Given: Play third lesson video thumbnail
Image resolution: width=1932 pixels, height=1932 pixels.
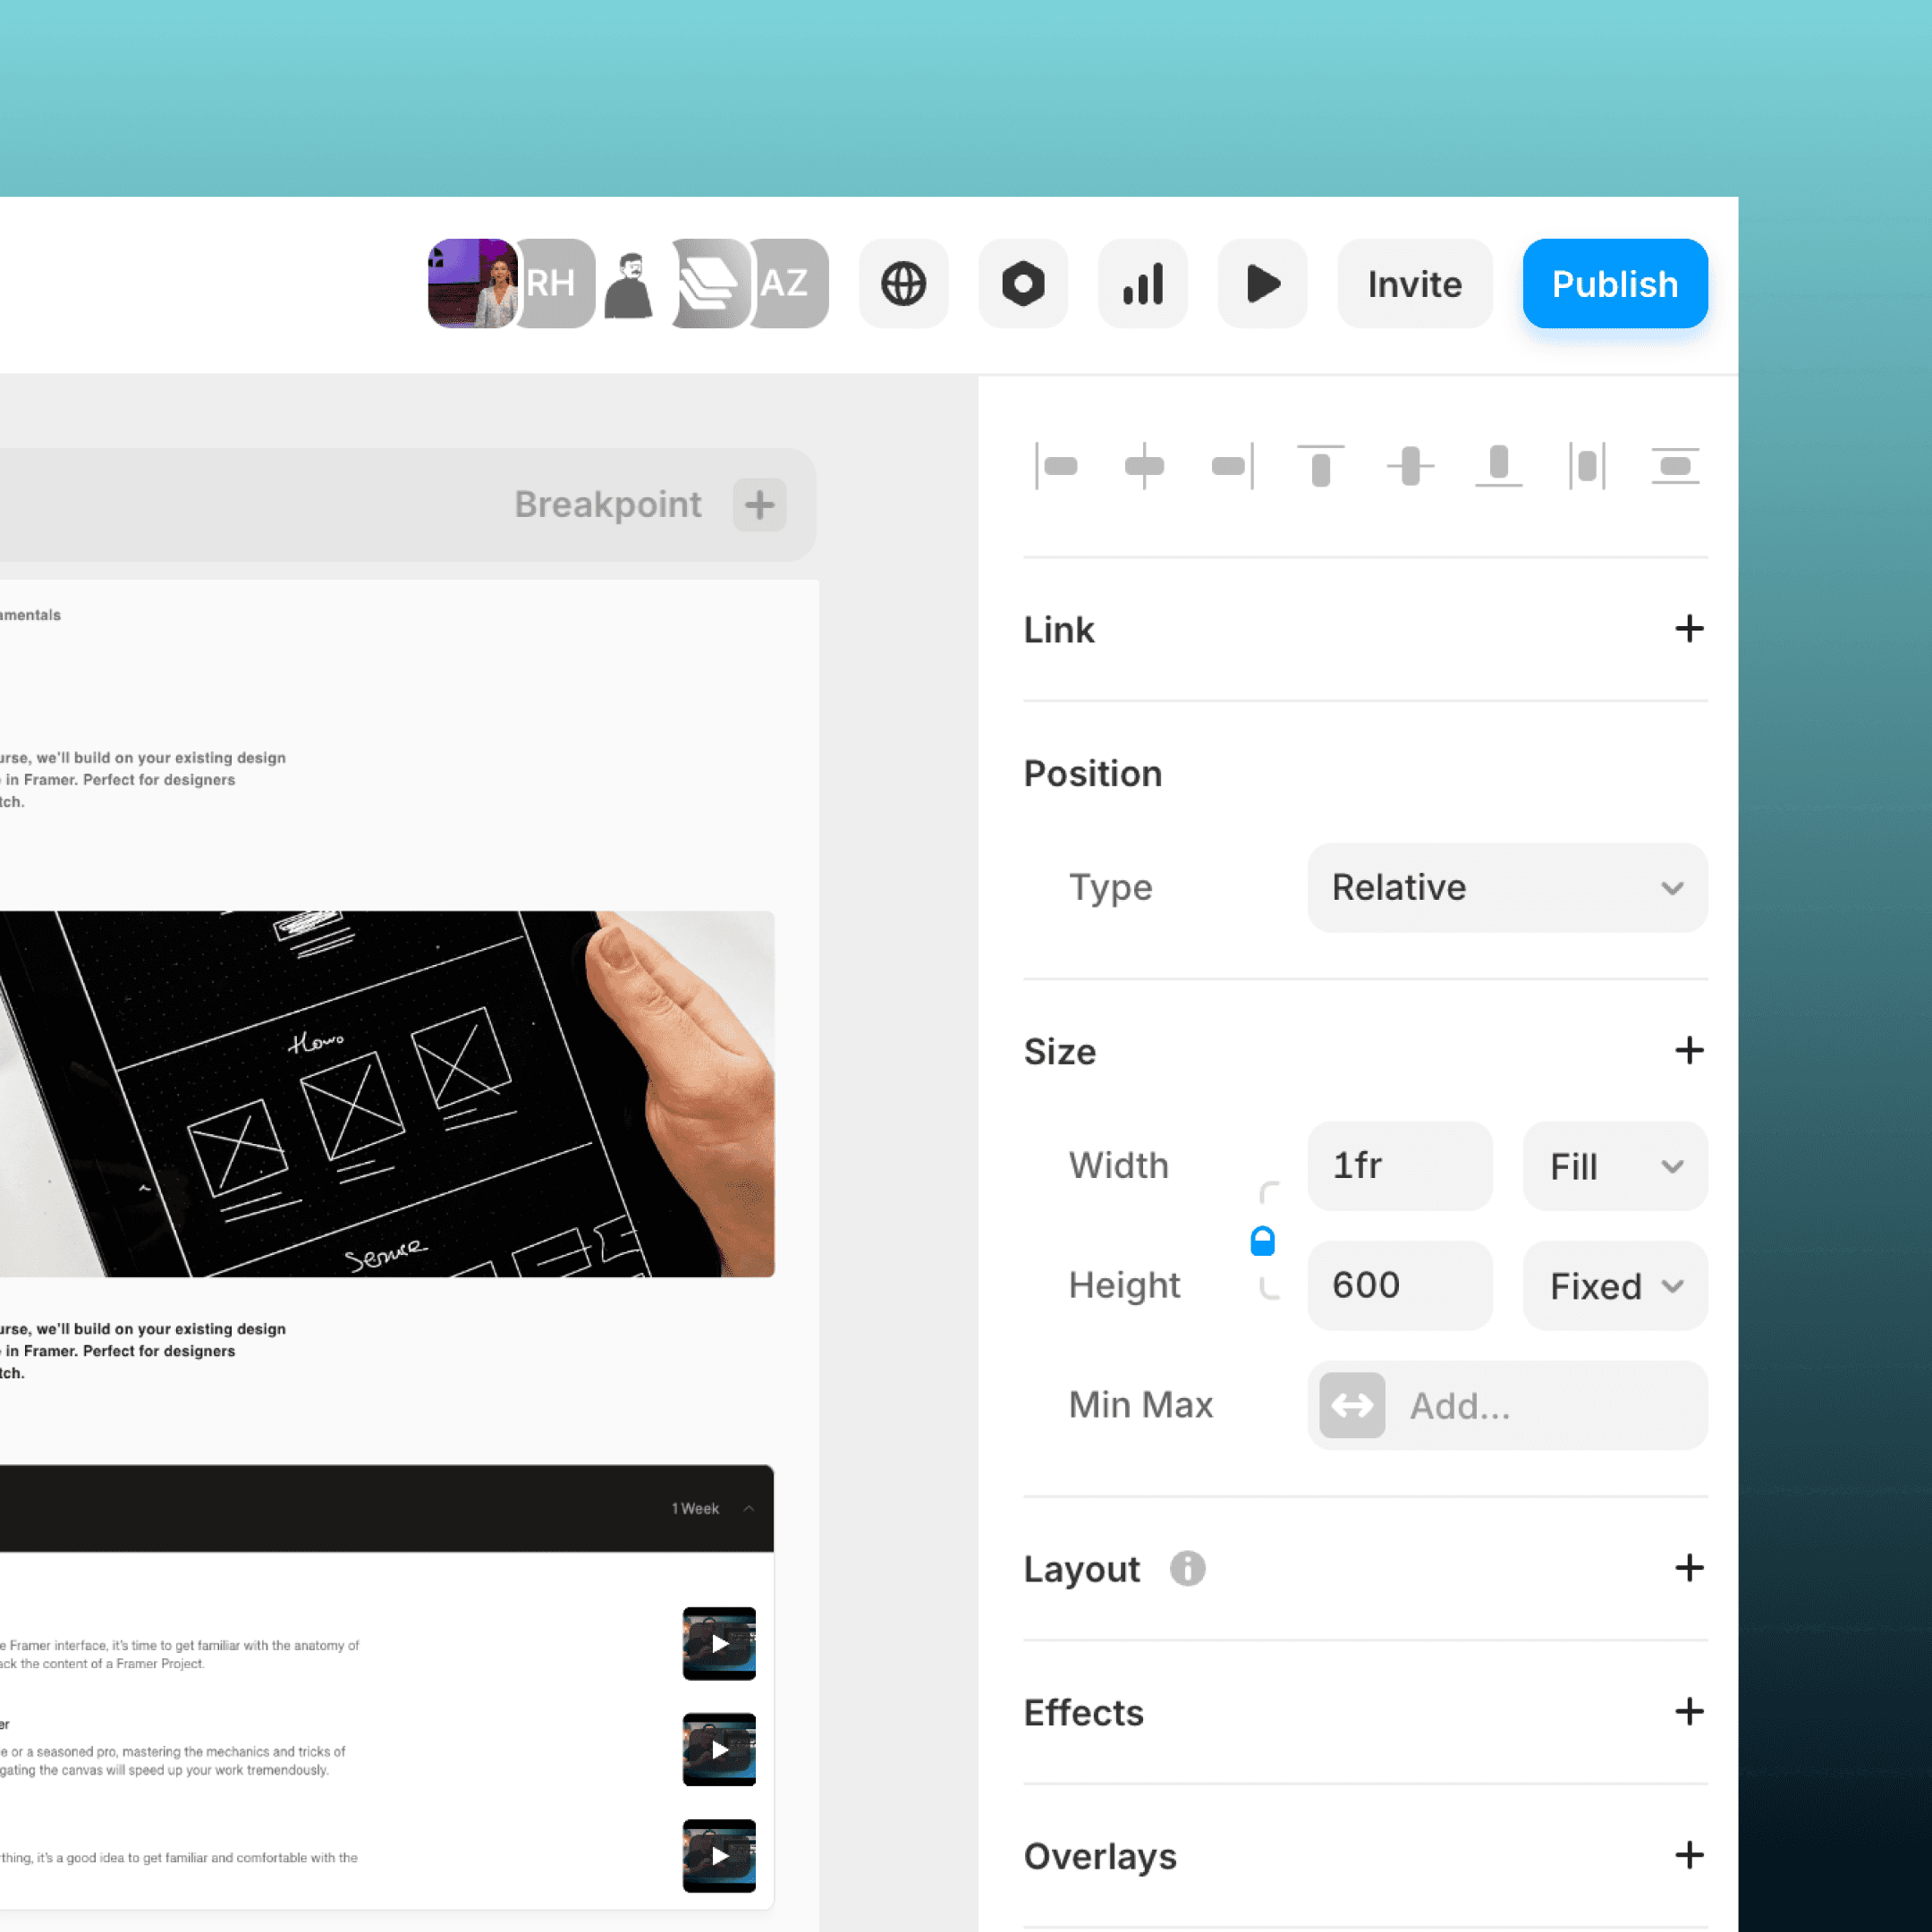Looking at the screenshot, I should coord(719,1855).
